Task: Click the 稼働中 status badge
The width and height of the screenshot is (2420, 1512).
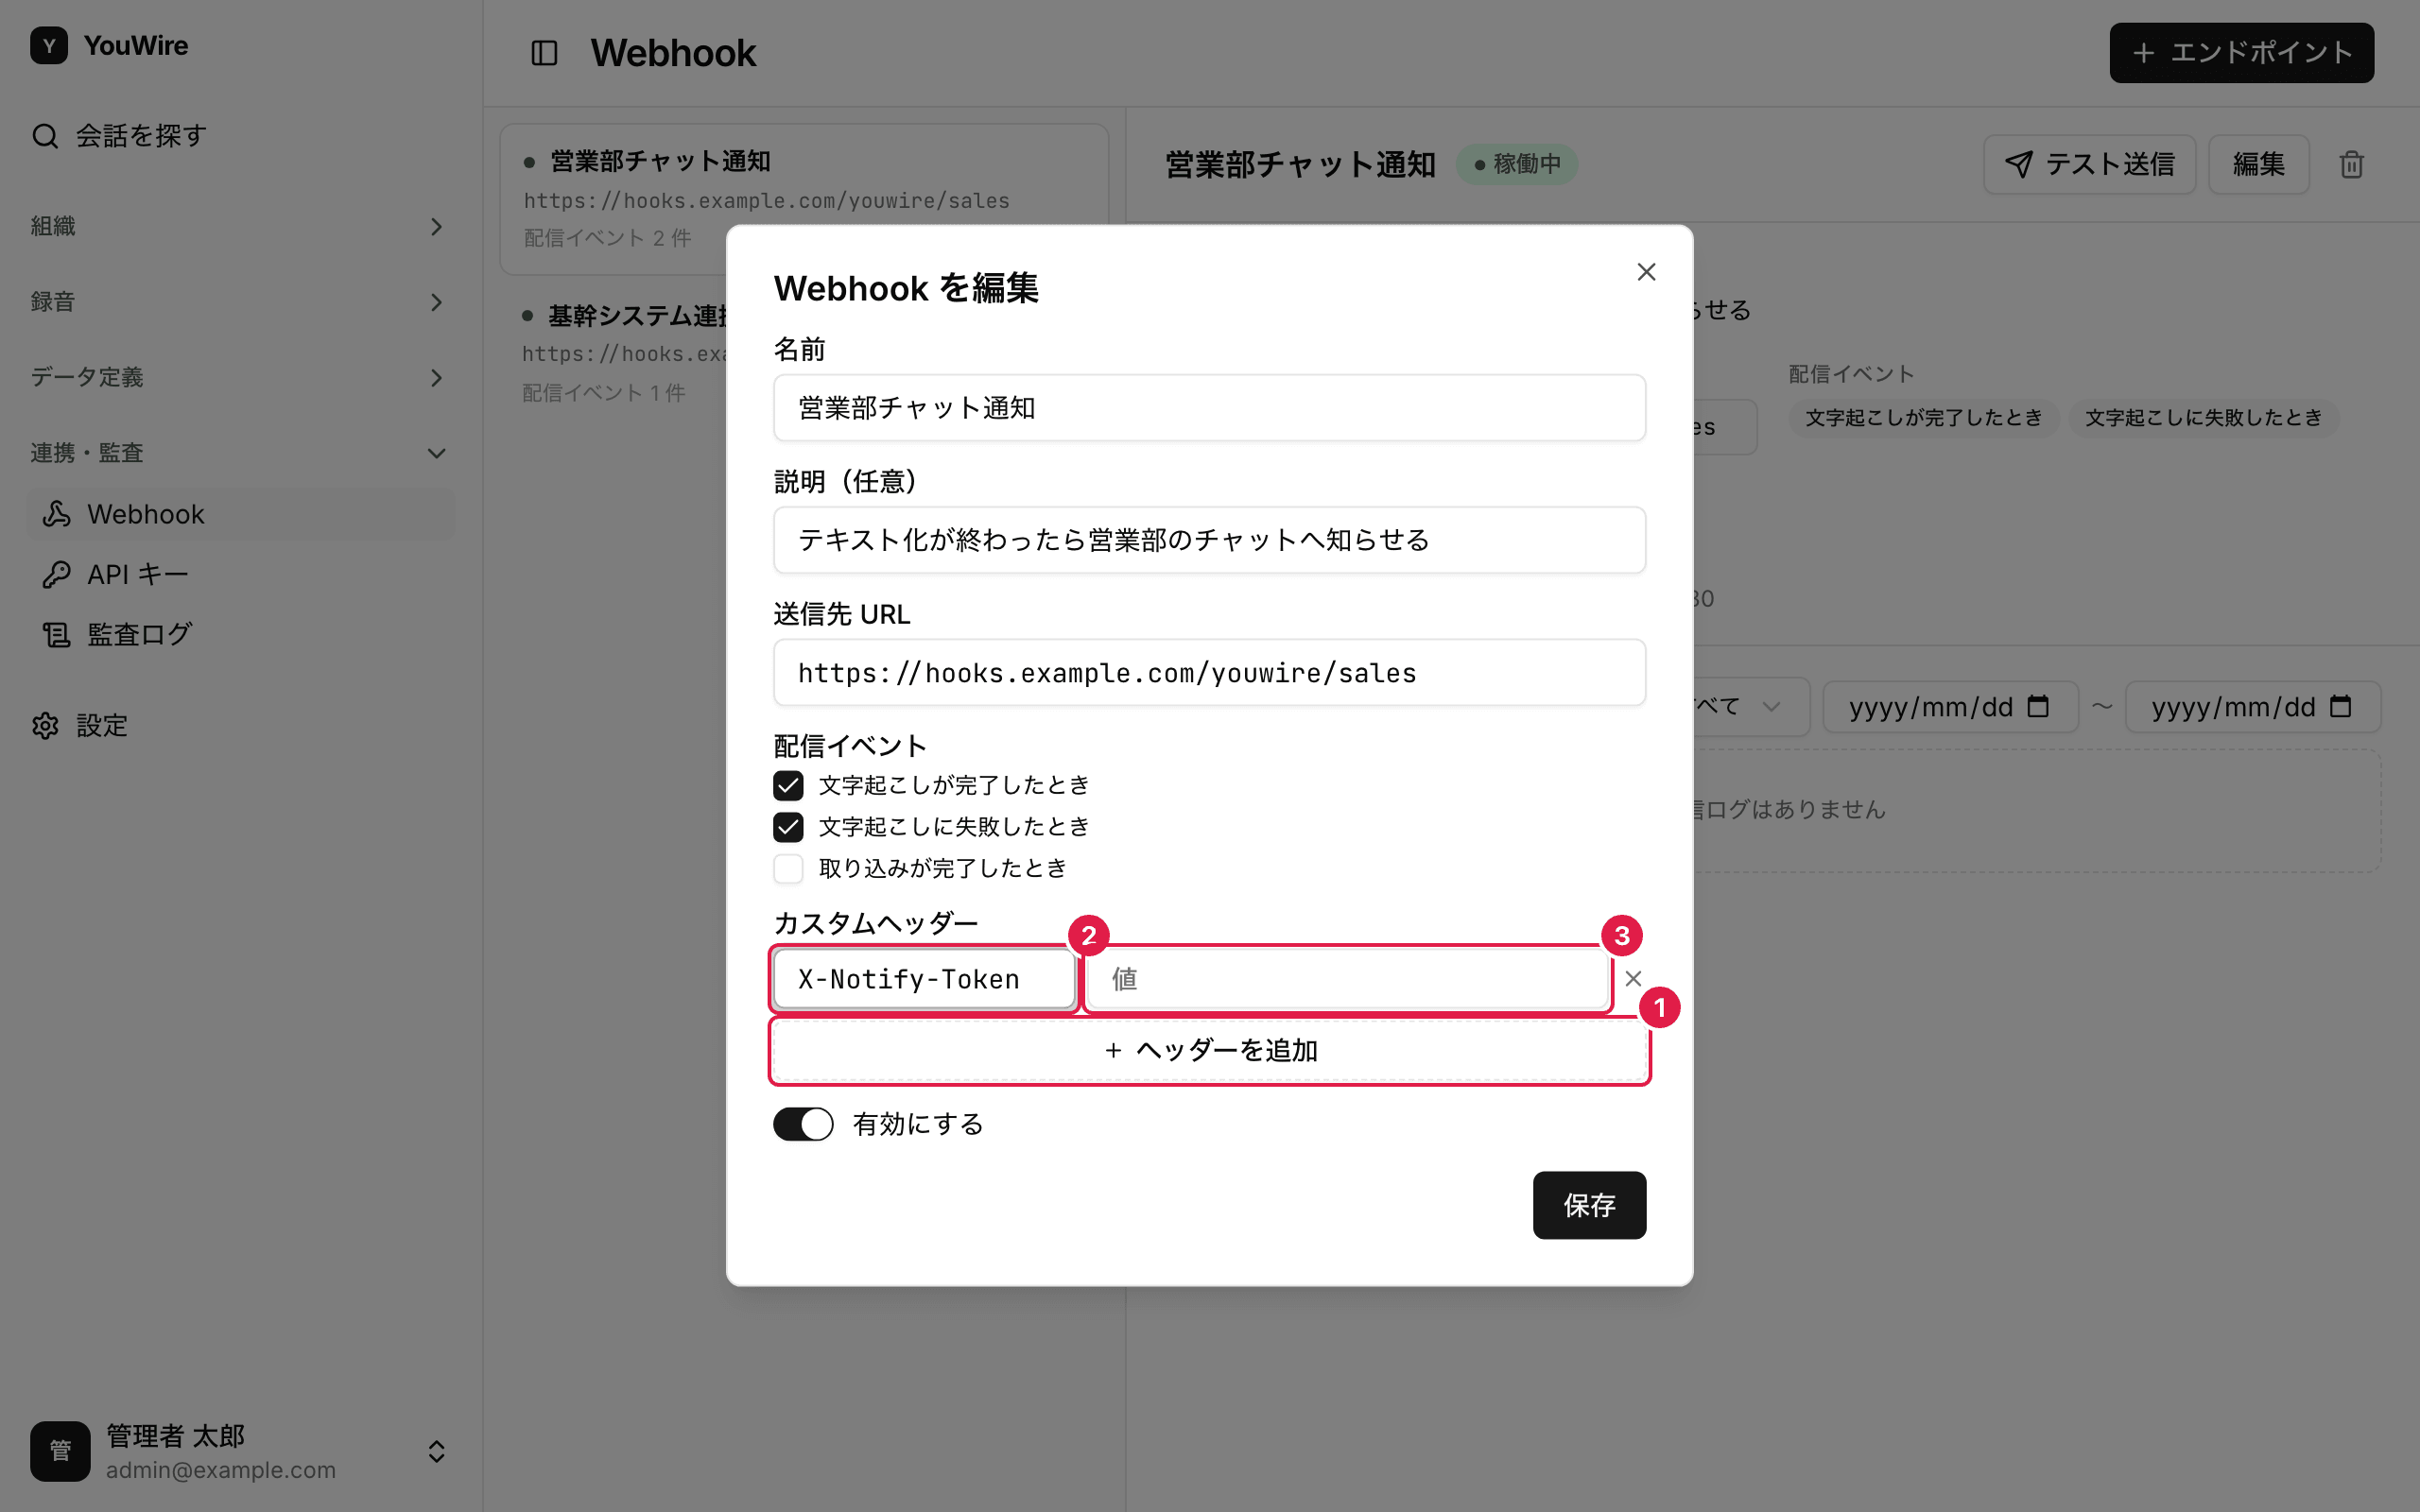Action: click(x=1516, y=164)
